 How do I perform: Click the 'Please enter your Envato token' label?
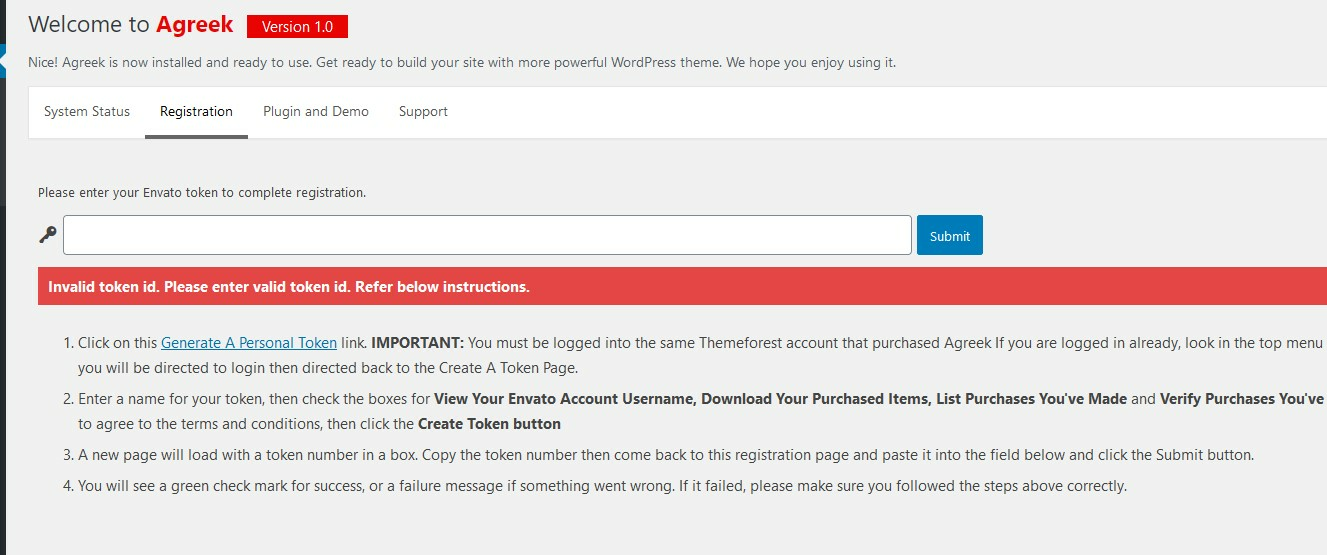click(x=202, y=192)
